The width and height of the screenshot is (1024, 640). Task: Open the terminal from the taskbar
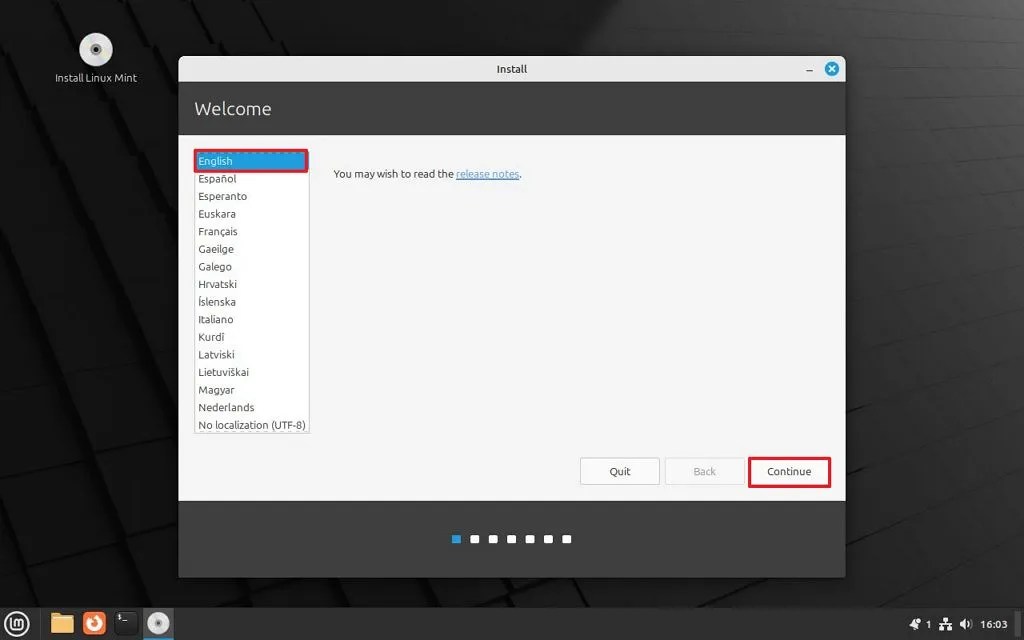point(125,622)
